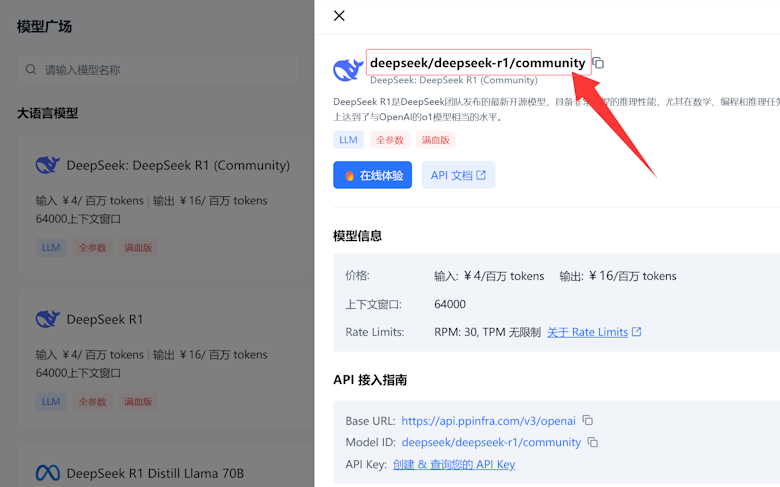
Task: Click the Meta logo on Distill Llama card
Action: point(48,473)
